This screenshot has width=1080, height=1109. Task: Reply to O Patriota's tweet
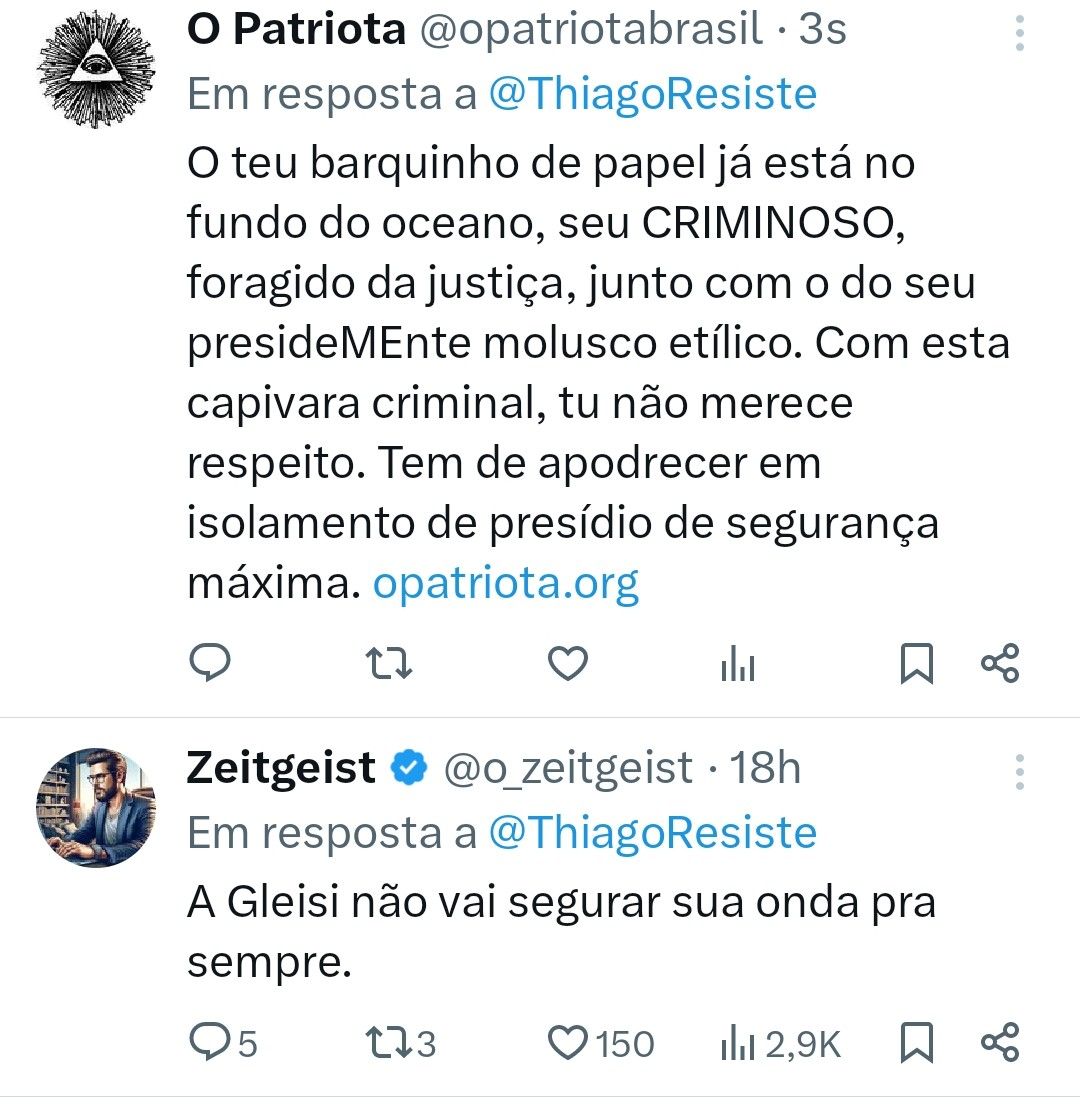tap(210, 664)
